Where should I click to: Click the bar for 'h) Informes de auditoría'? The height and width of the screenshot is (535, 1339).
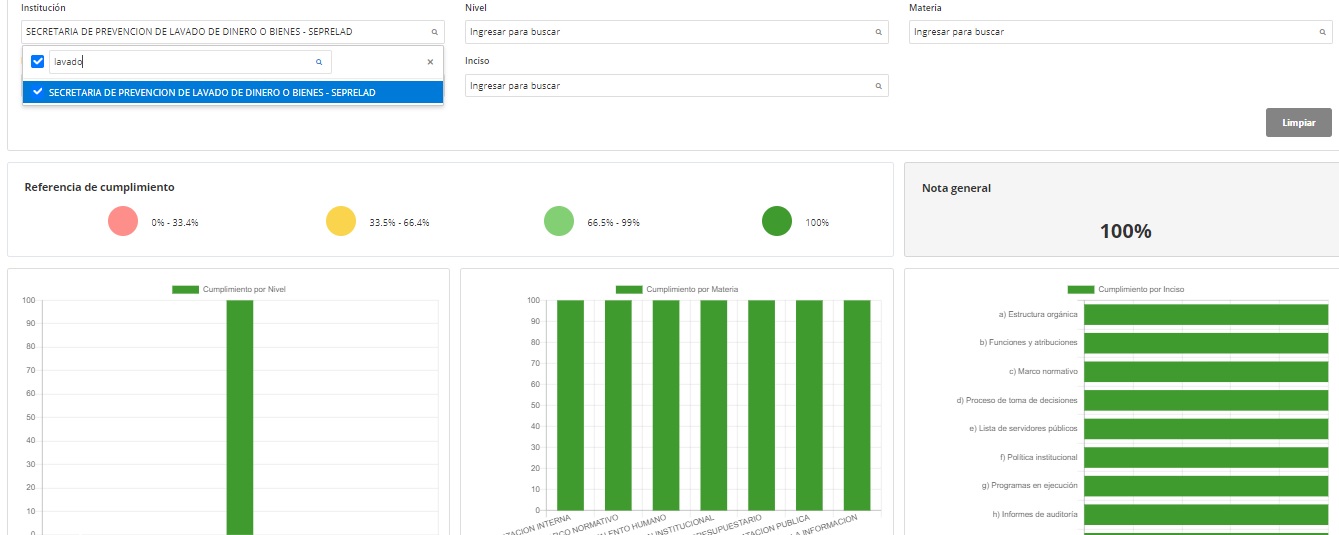(x=1206, y=514)
